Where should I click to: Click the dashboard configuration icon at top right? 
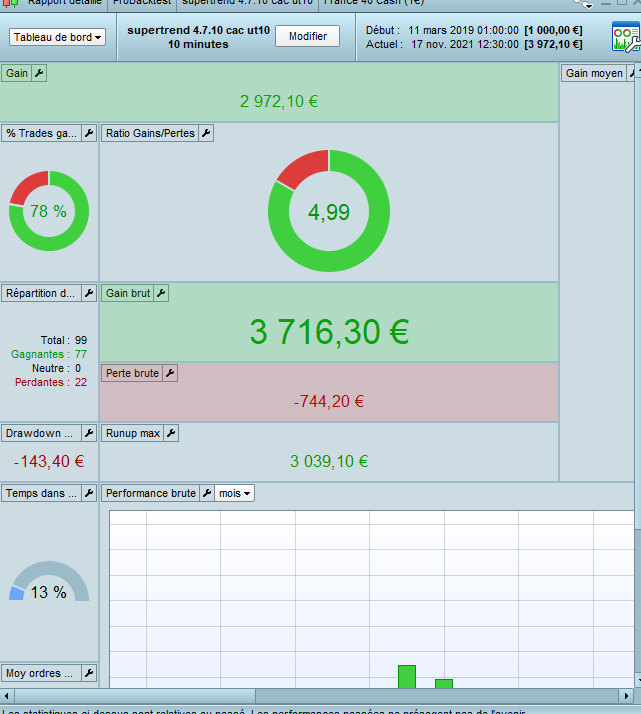(x=626, y=36)
